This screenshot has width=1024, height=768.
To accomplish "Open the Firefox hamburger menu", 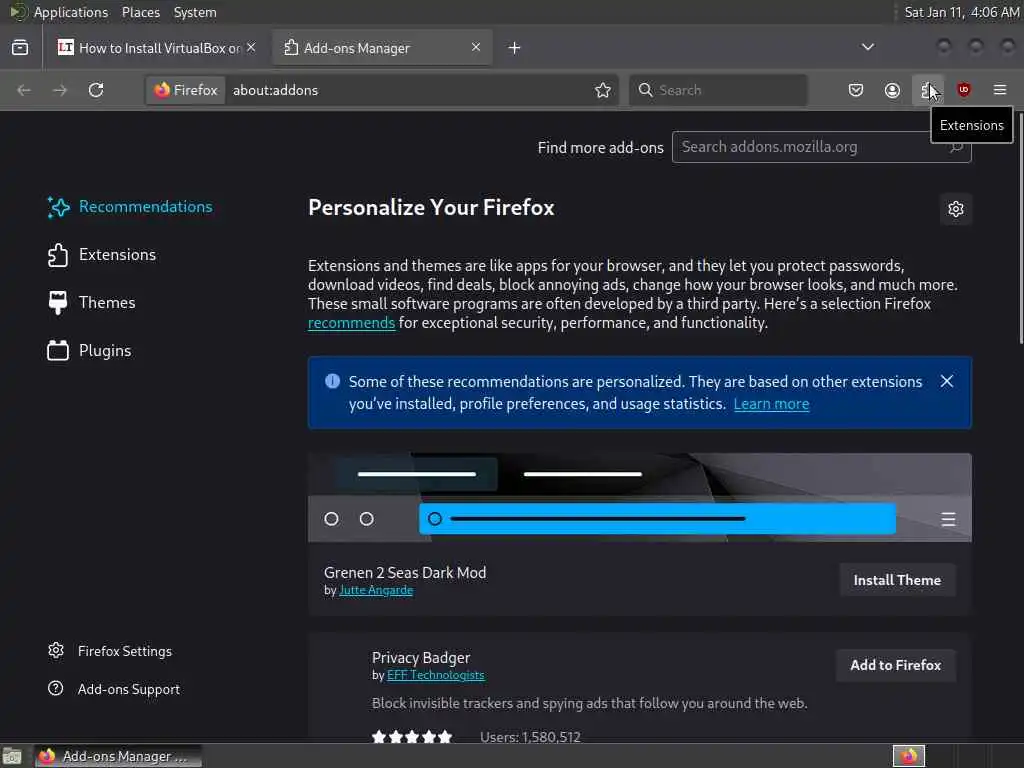I will (1000, 90).
